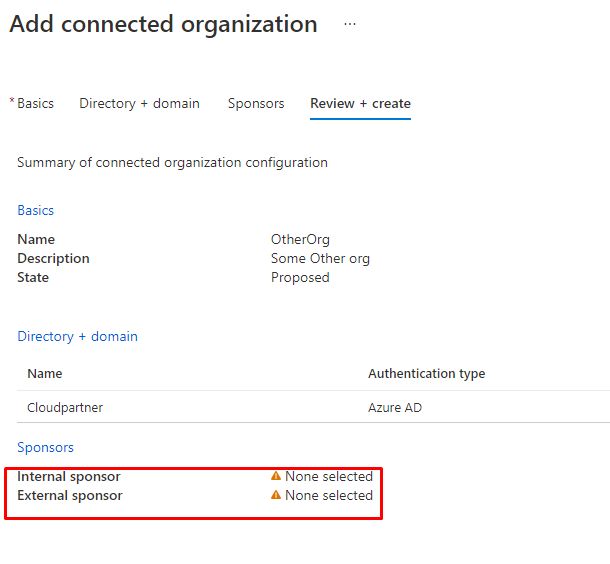The width and height of the screenshot is (610, 564).
Task: Switch to the Basics tab
Action: coord(35,103)
